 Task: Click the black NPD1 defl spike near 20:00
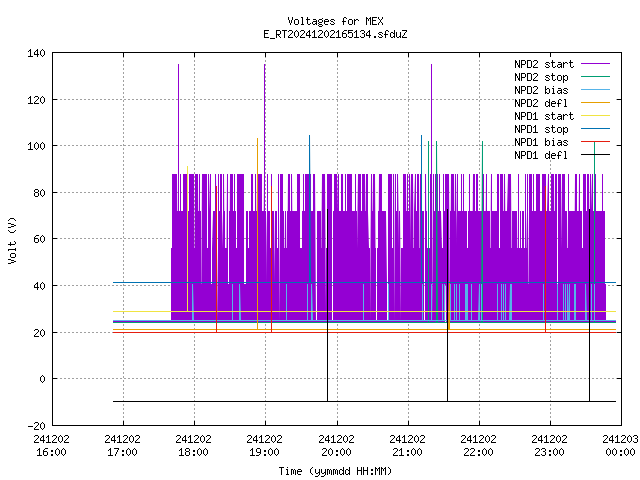click(x=327, y=305)
